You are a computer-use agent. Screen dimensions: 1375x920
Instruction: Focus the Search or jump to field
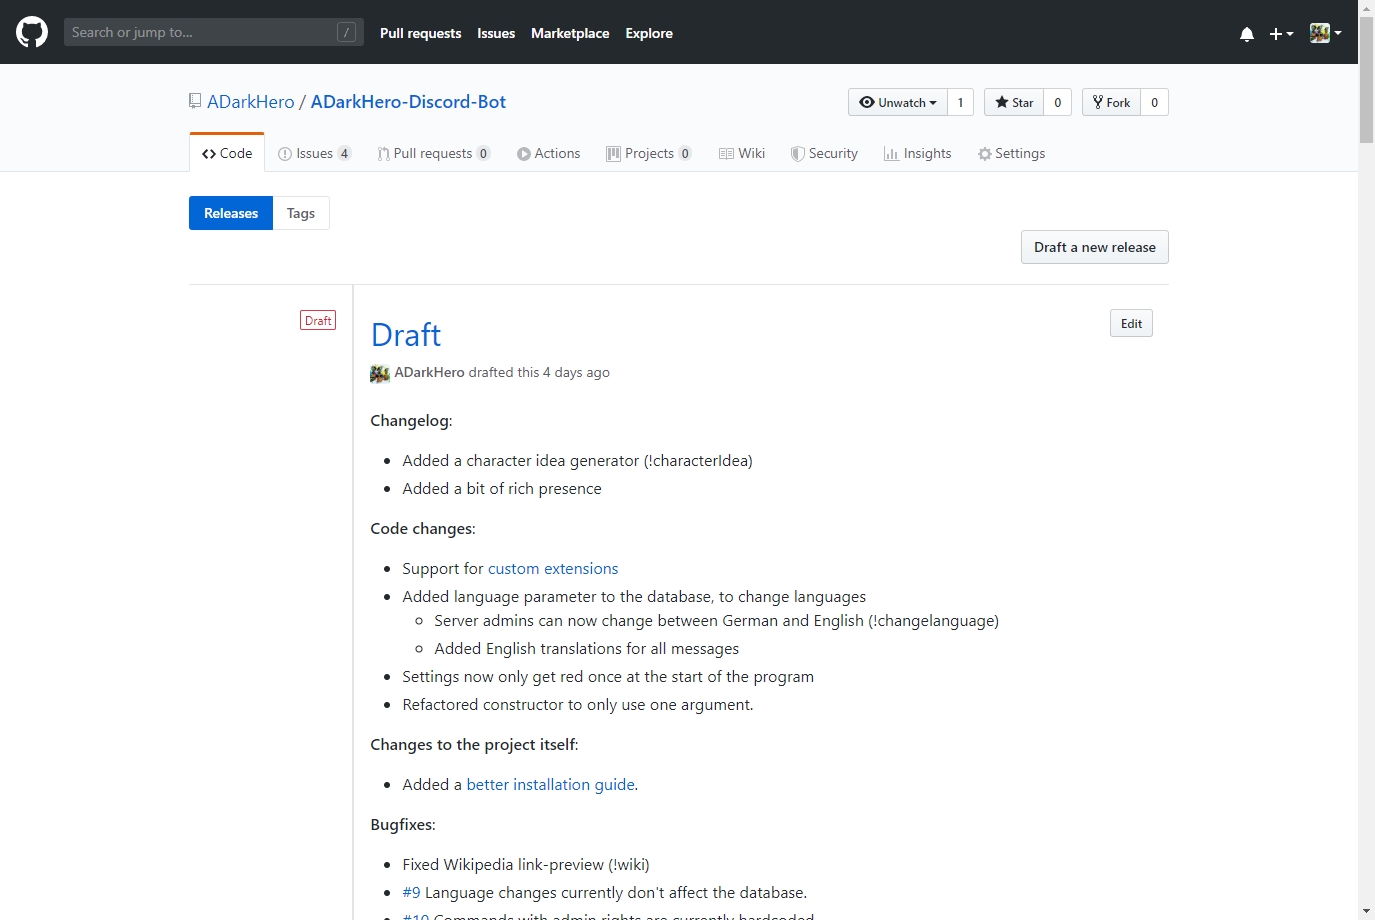(214, 32)
